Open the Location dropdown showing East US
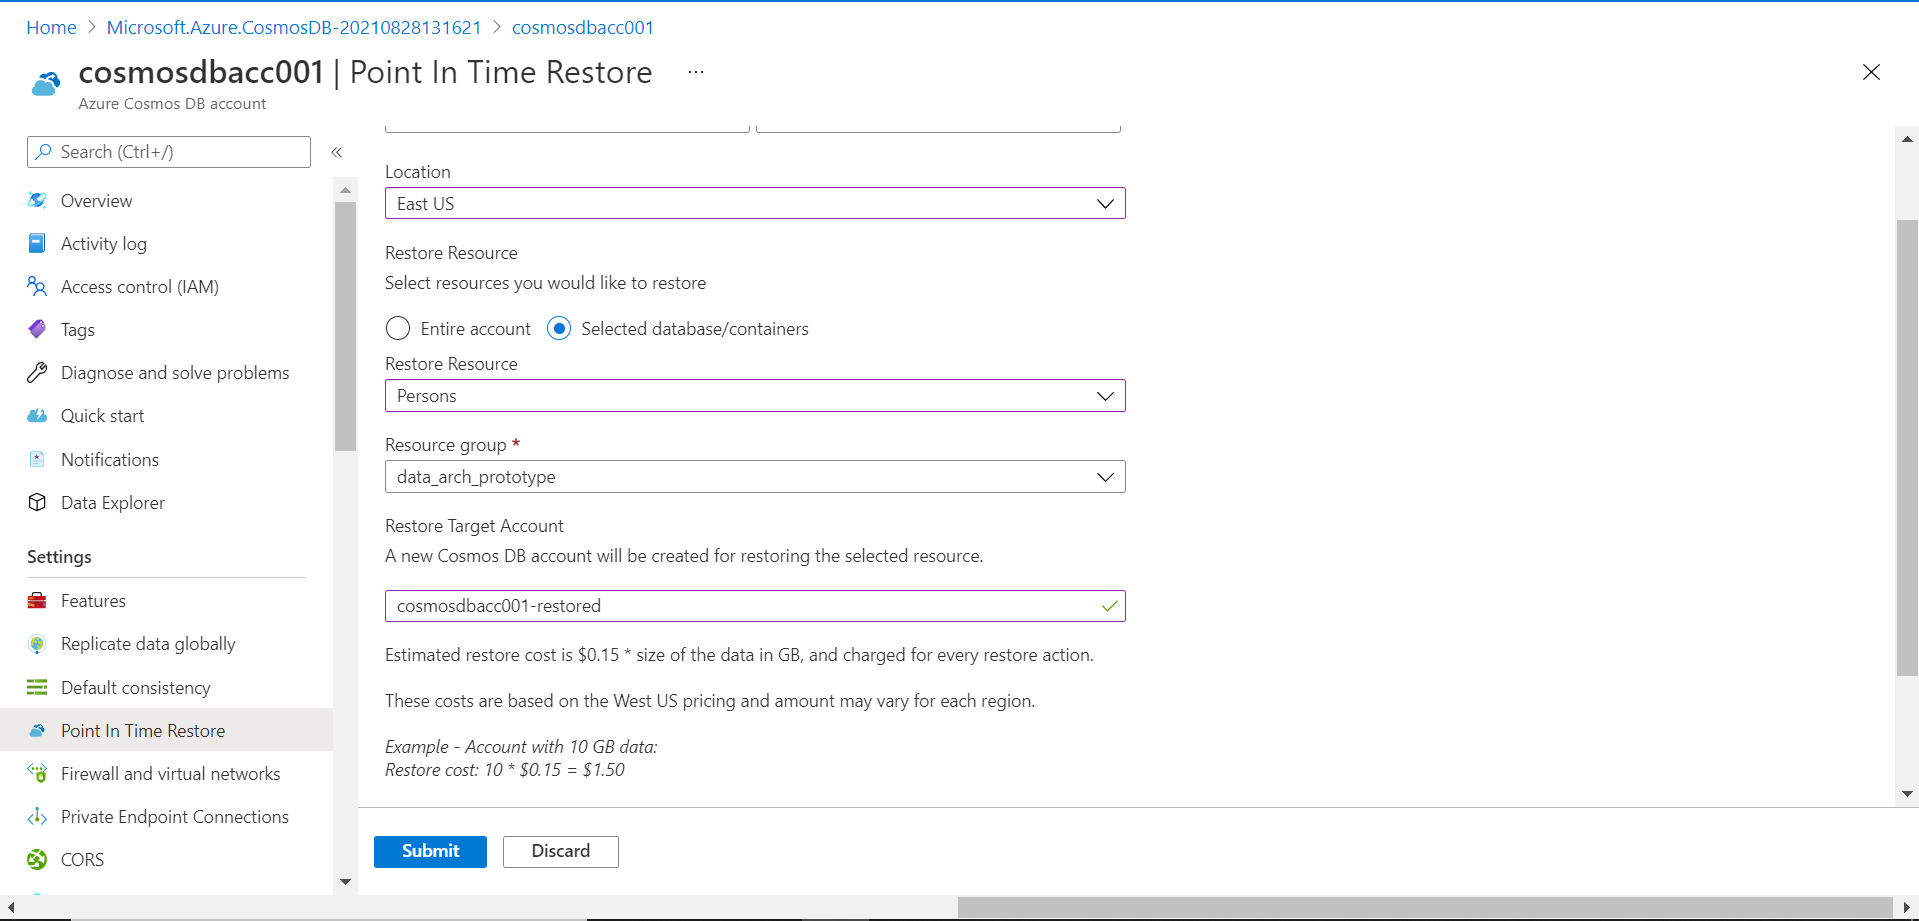Viewport: 1919px width, 921px height. [755, 203]
